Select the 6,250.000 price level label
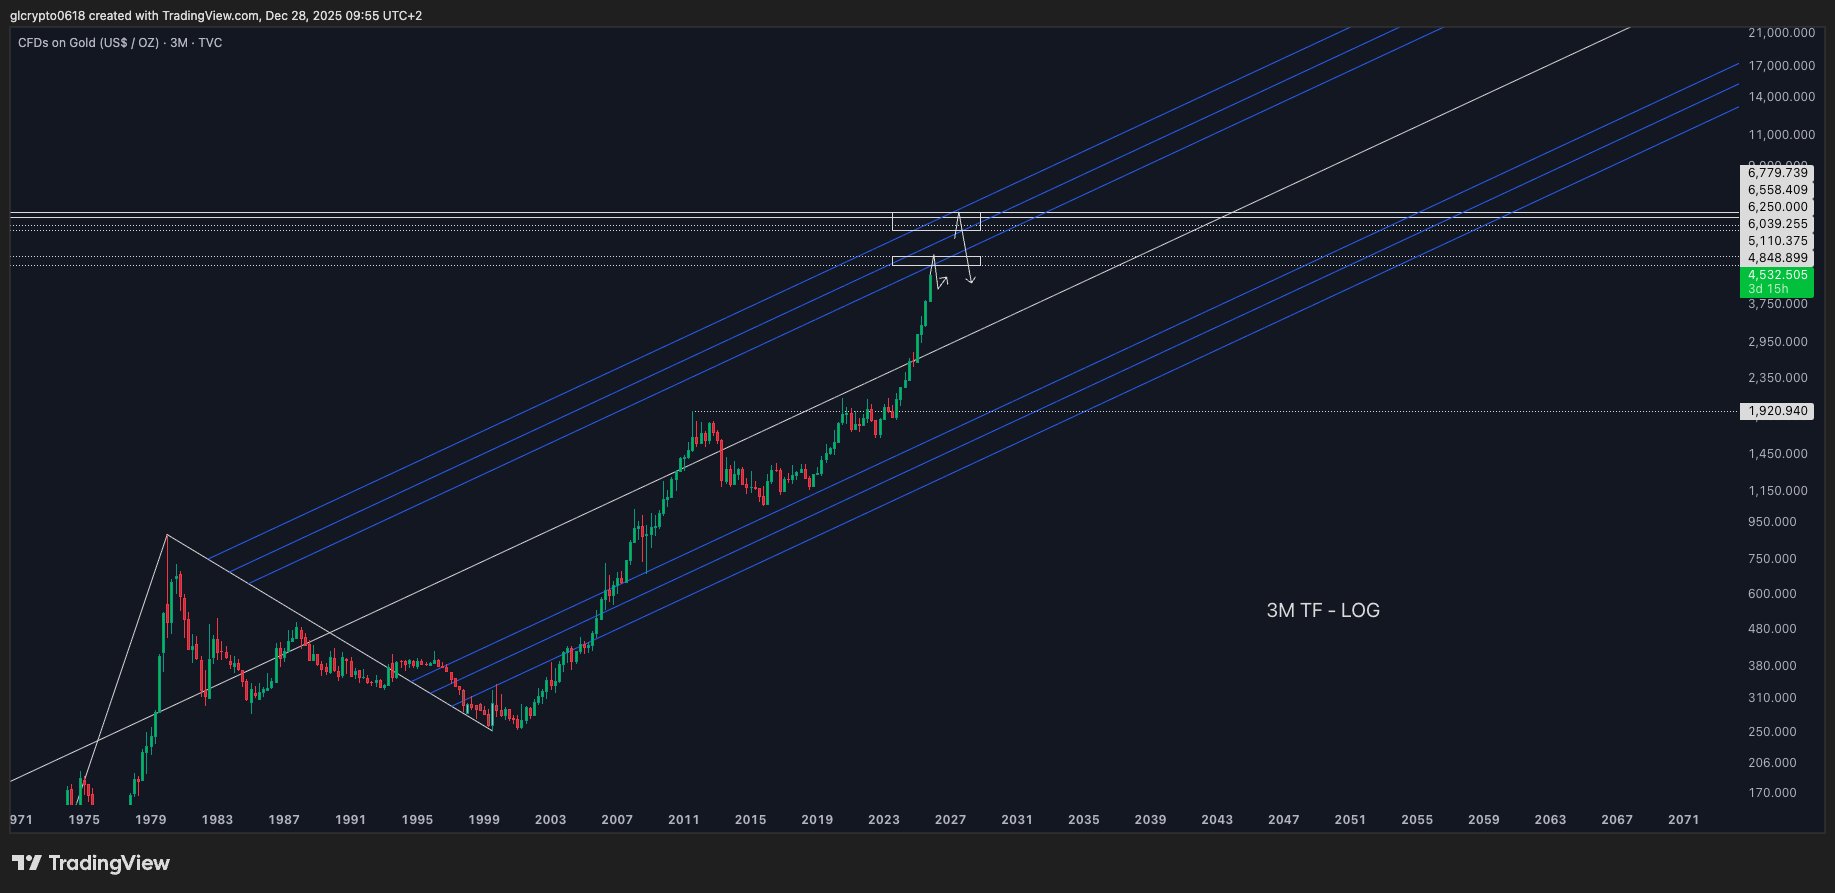The image size is (1835, 893). (x=1777, y=207)
